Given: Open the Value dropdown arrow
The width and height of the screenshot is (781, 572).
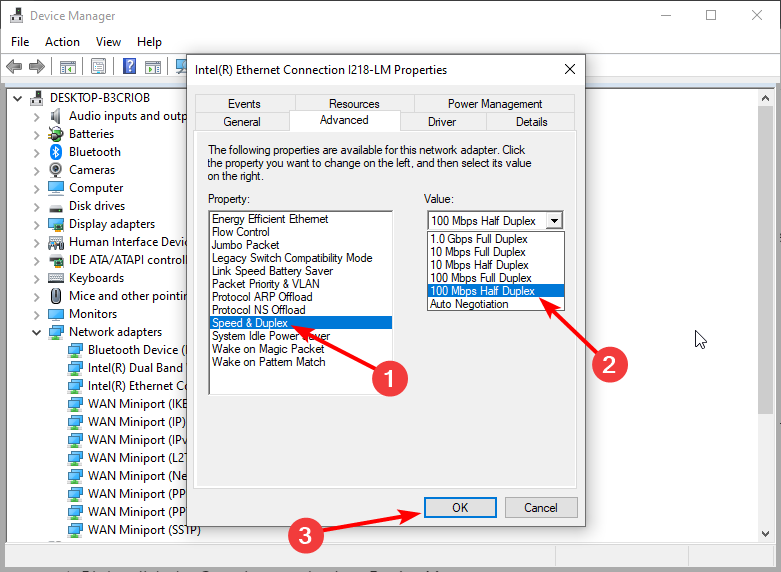Looking at the screenshot, I should (554, 220).
